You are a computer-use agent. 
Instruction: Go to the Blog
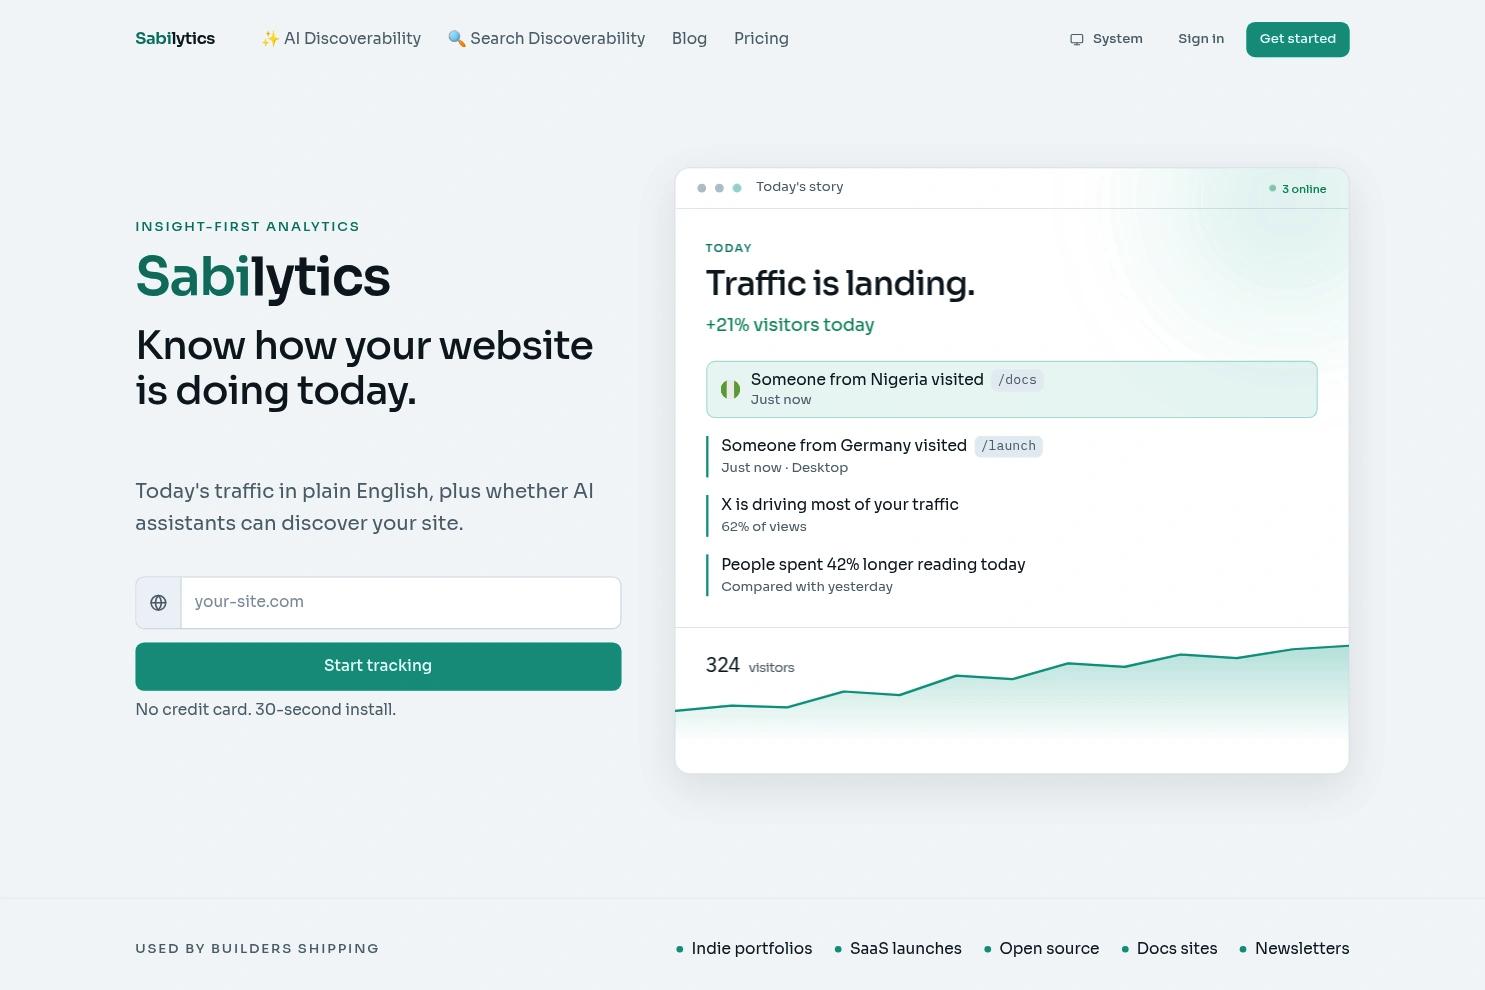[x=689, y=39]
